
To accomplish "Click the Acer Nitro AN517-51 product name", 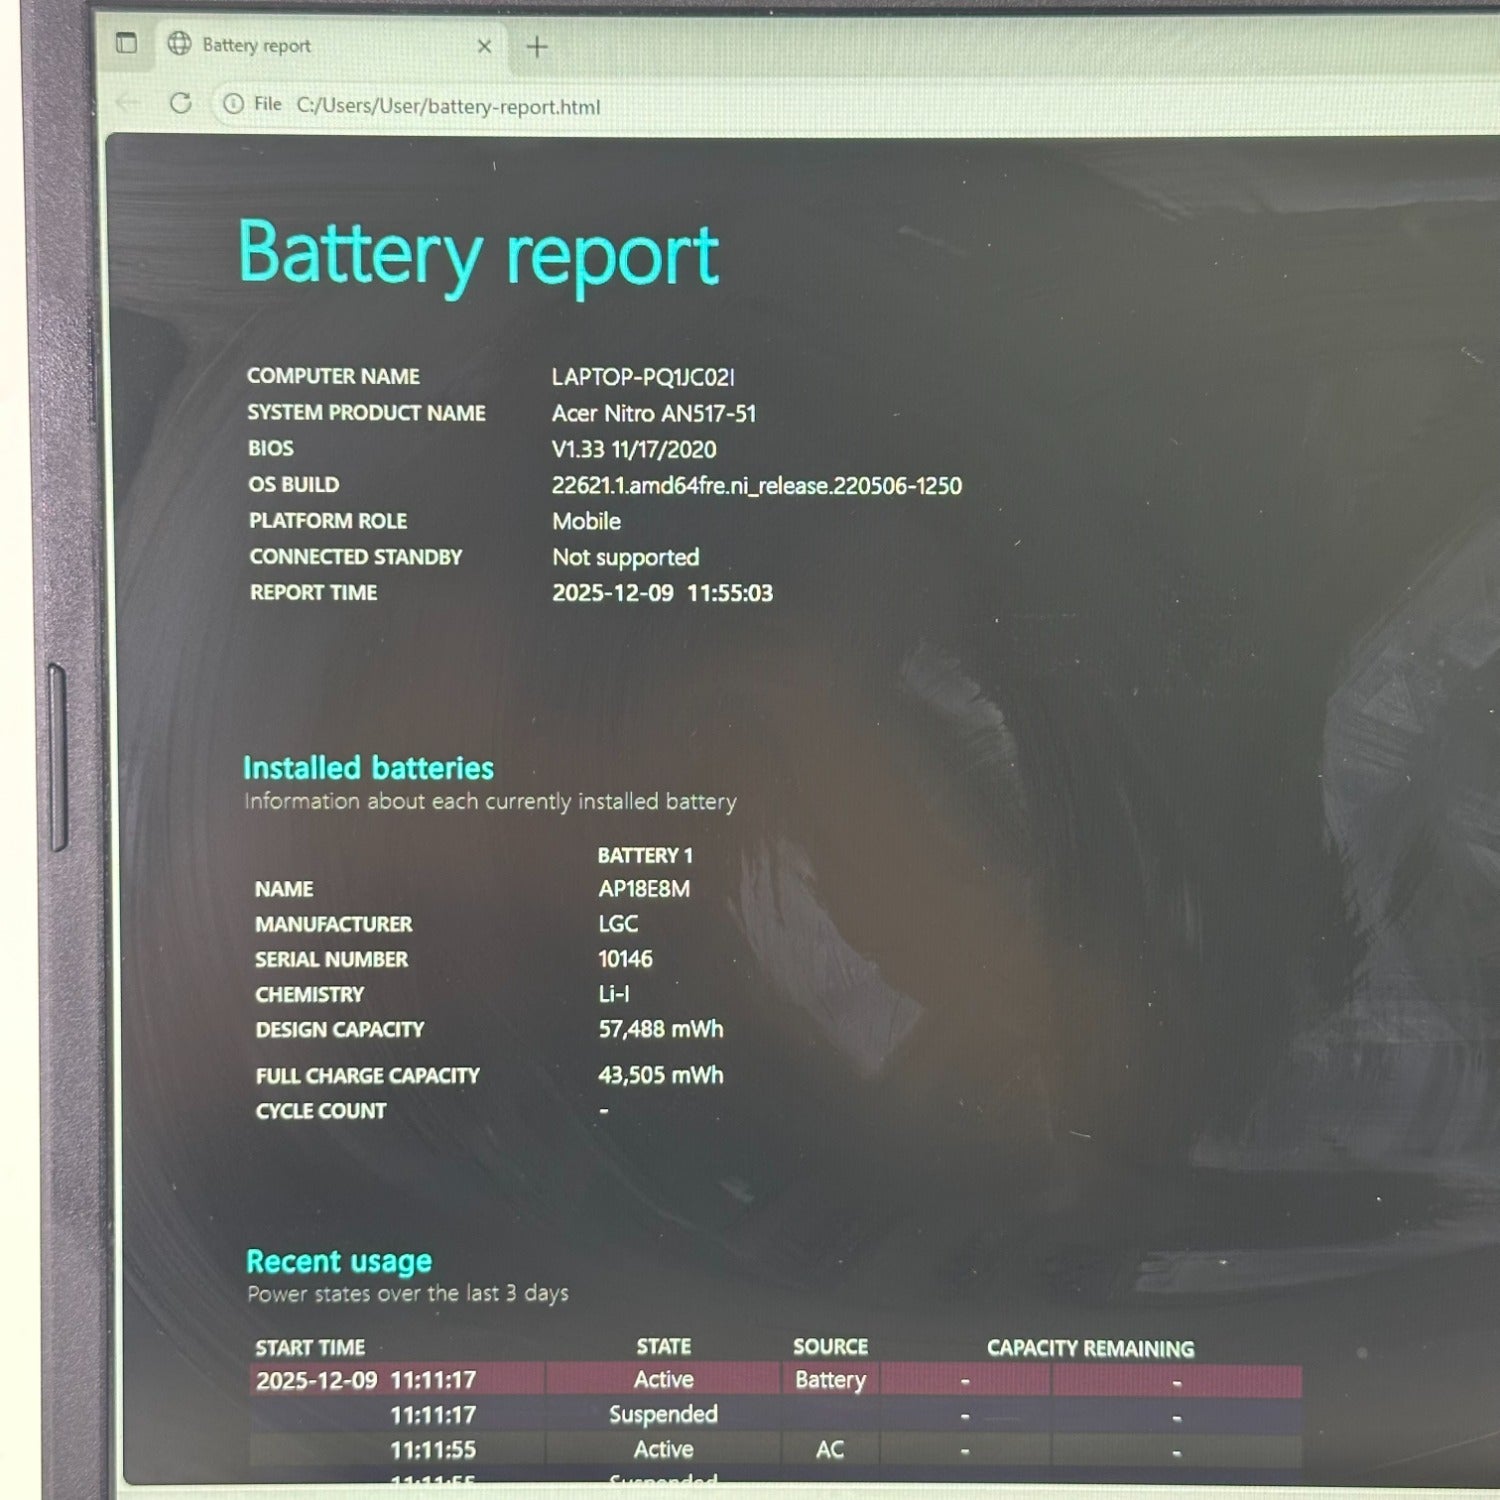I will [x=654, y=413].
